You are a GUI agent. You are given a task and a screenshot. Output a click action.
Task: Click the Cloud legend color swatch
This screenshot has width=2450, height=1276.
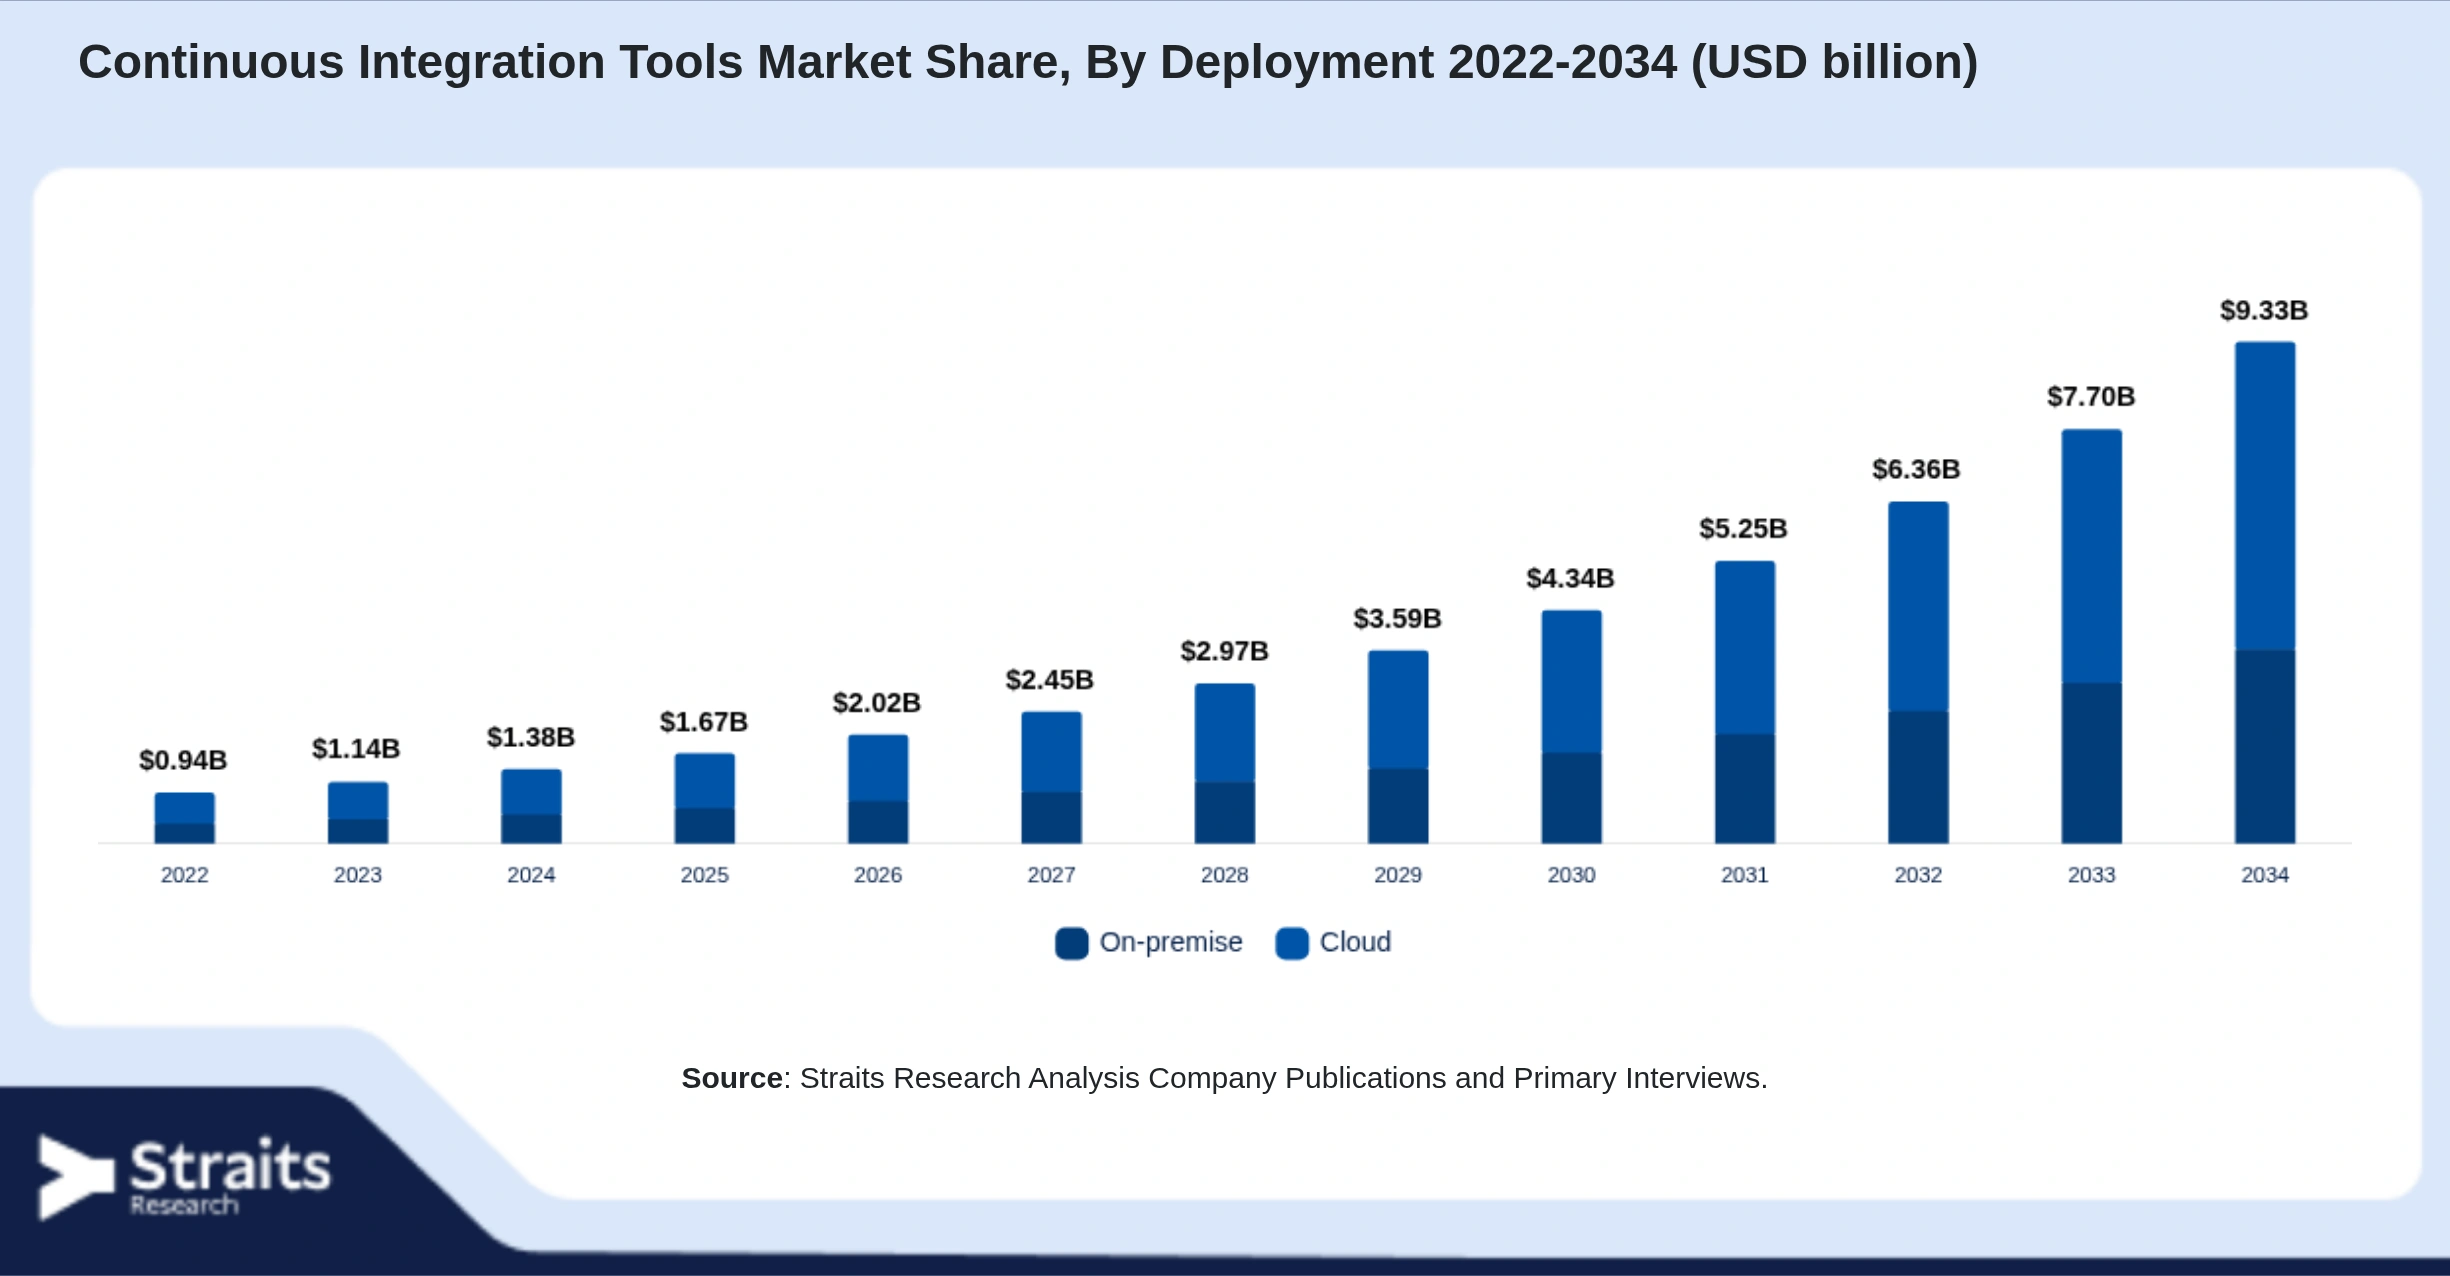point(1292,944)
